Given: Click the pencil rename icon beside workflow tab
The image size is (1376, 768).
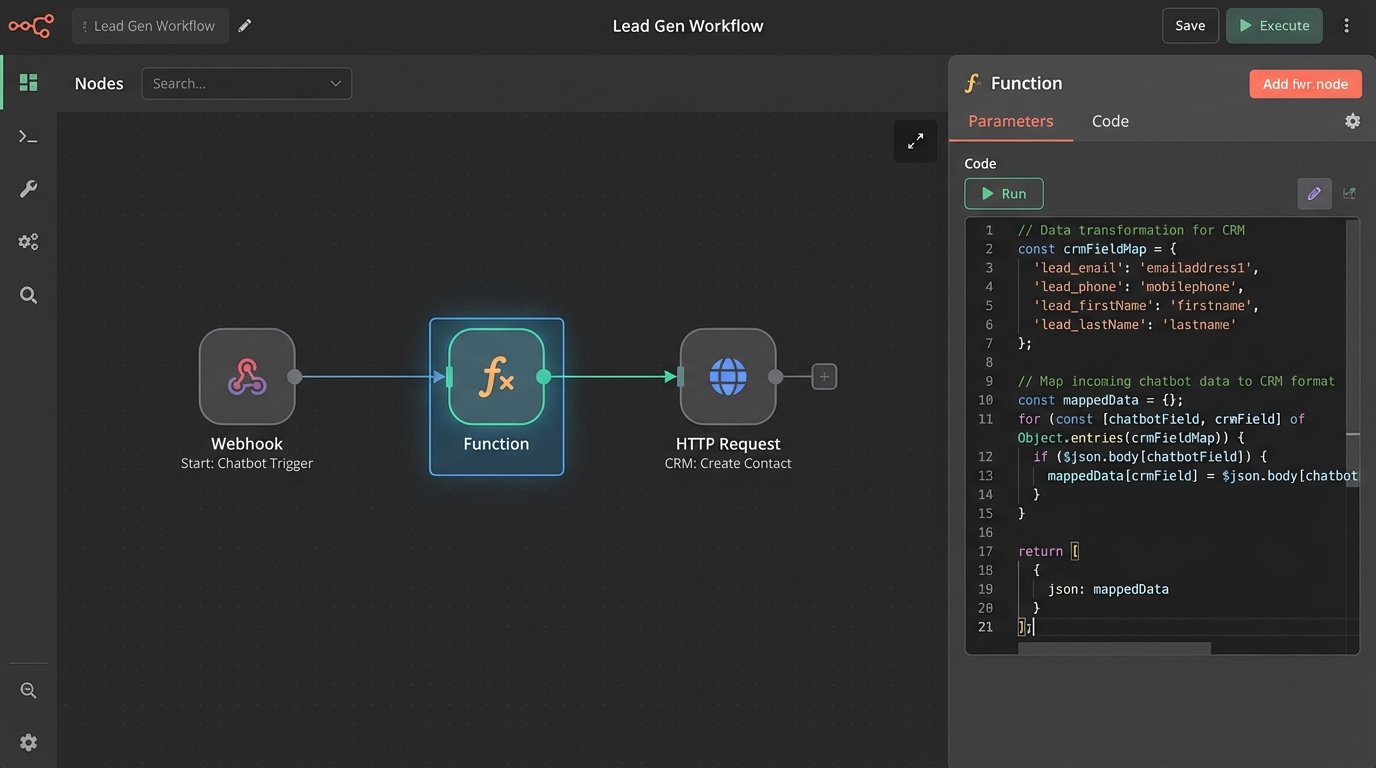Looking at the screenshot, I should click(x=245, y=26).
